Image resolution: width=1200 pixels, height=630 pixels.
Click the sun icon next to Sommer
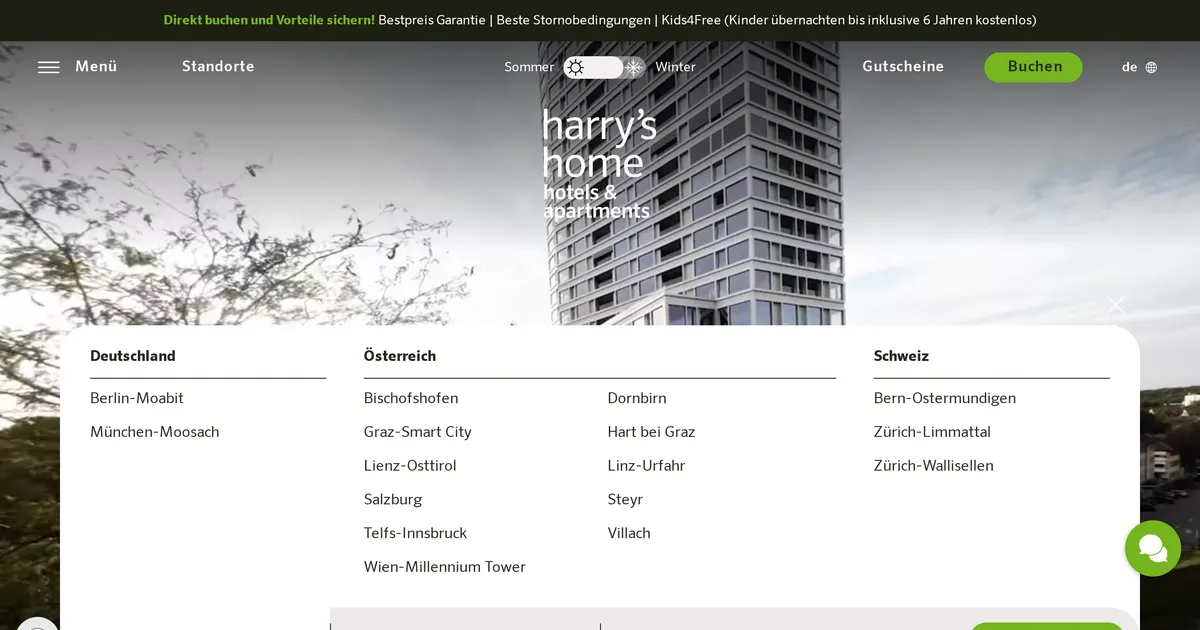coord(574,67)
